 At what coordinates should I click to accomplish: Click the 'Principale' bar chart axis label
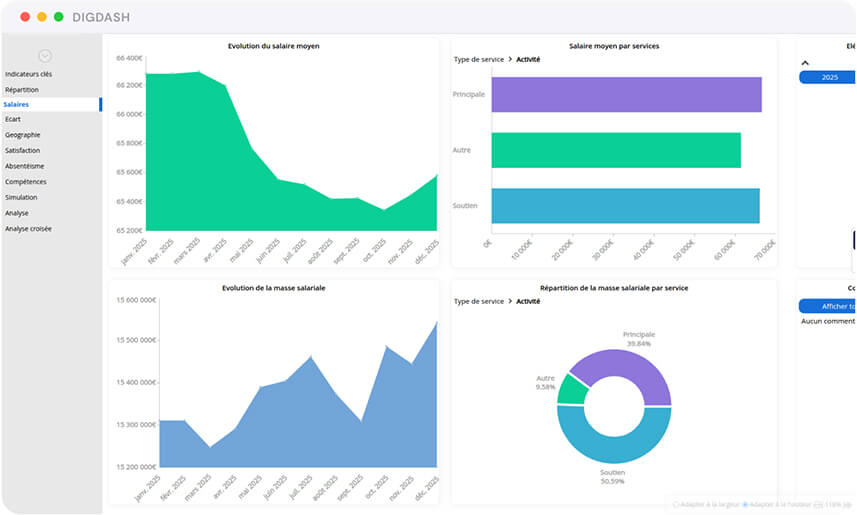coord(468,94)
